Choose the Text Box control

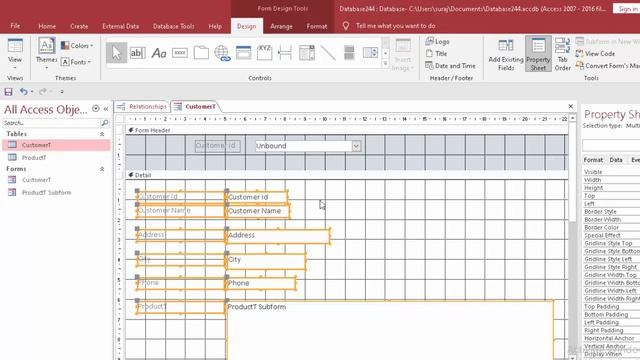pyautogui.click(x=138, y=53)
